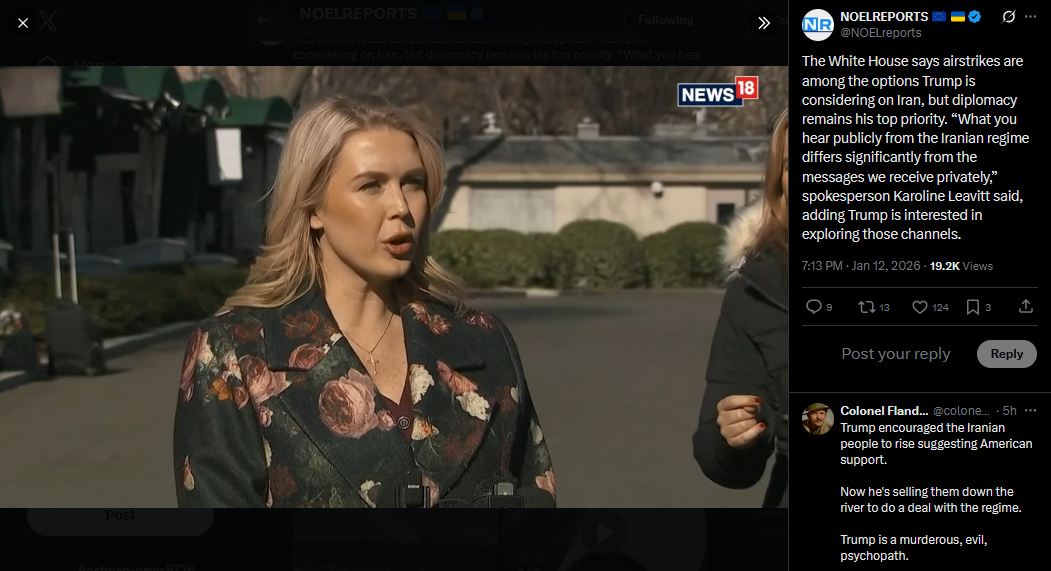Screen dimensions: 1051x571
Task: Open the NOELREPORTS display name link
Action: (x=883, y=17)
